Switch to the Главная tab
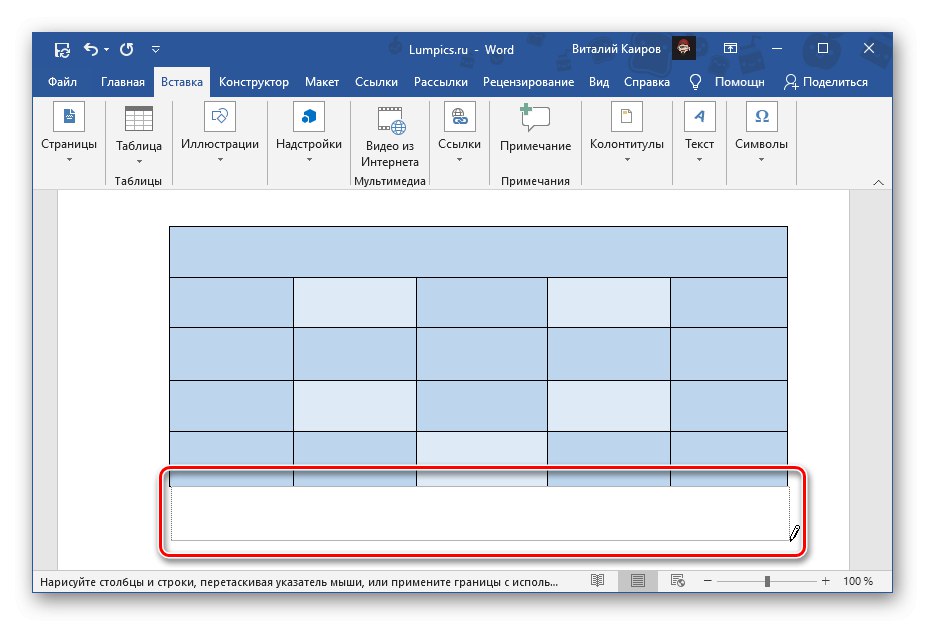 [123, 82]
